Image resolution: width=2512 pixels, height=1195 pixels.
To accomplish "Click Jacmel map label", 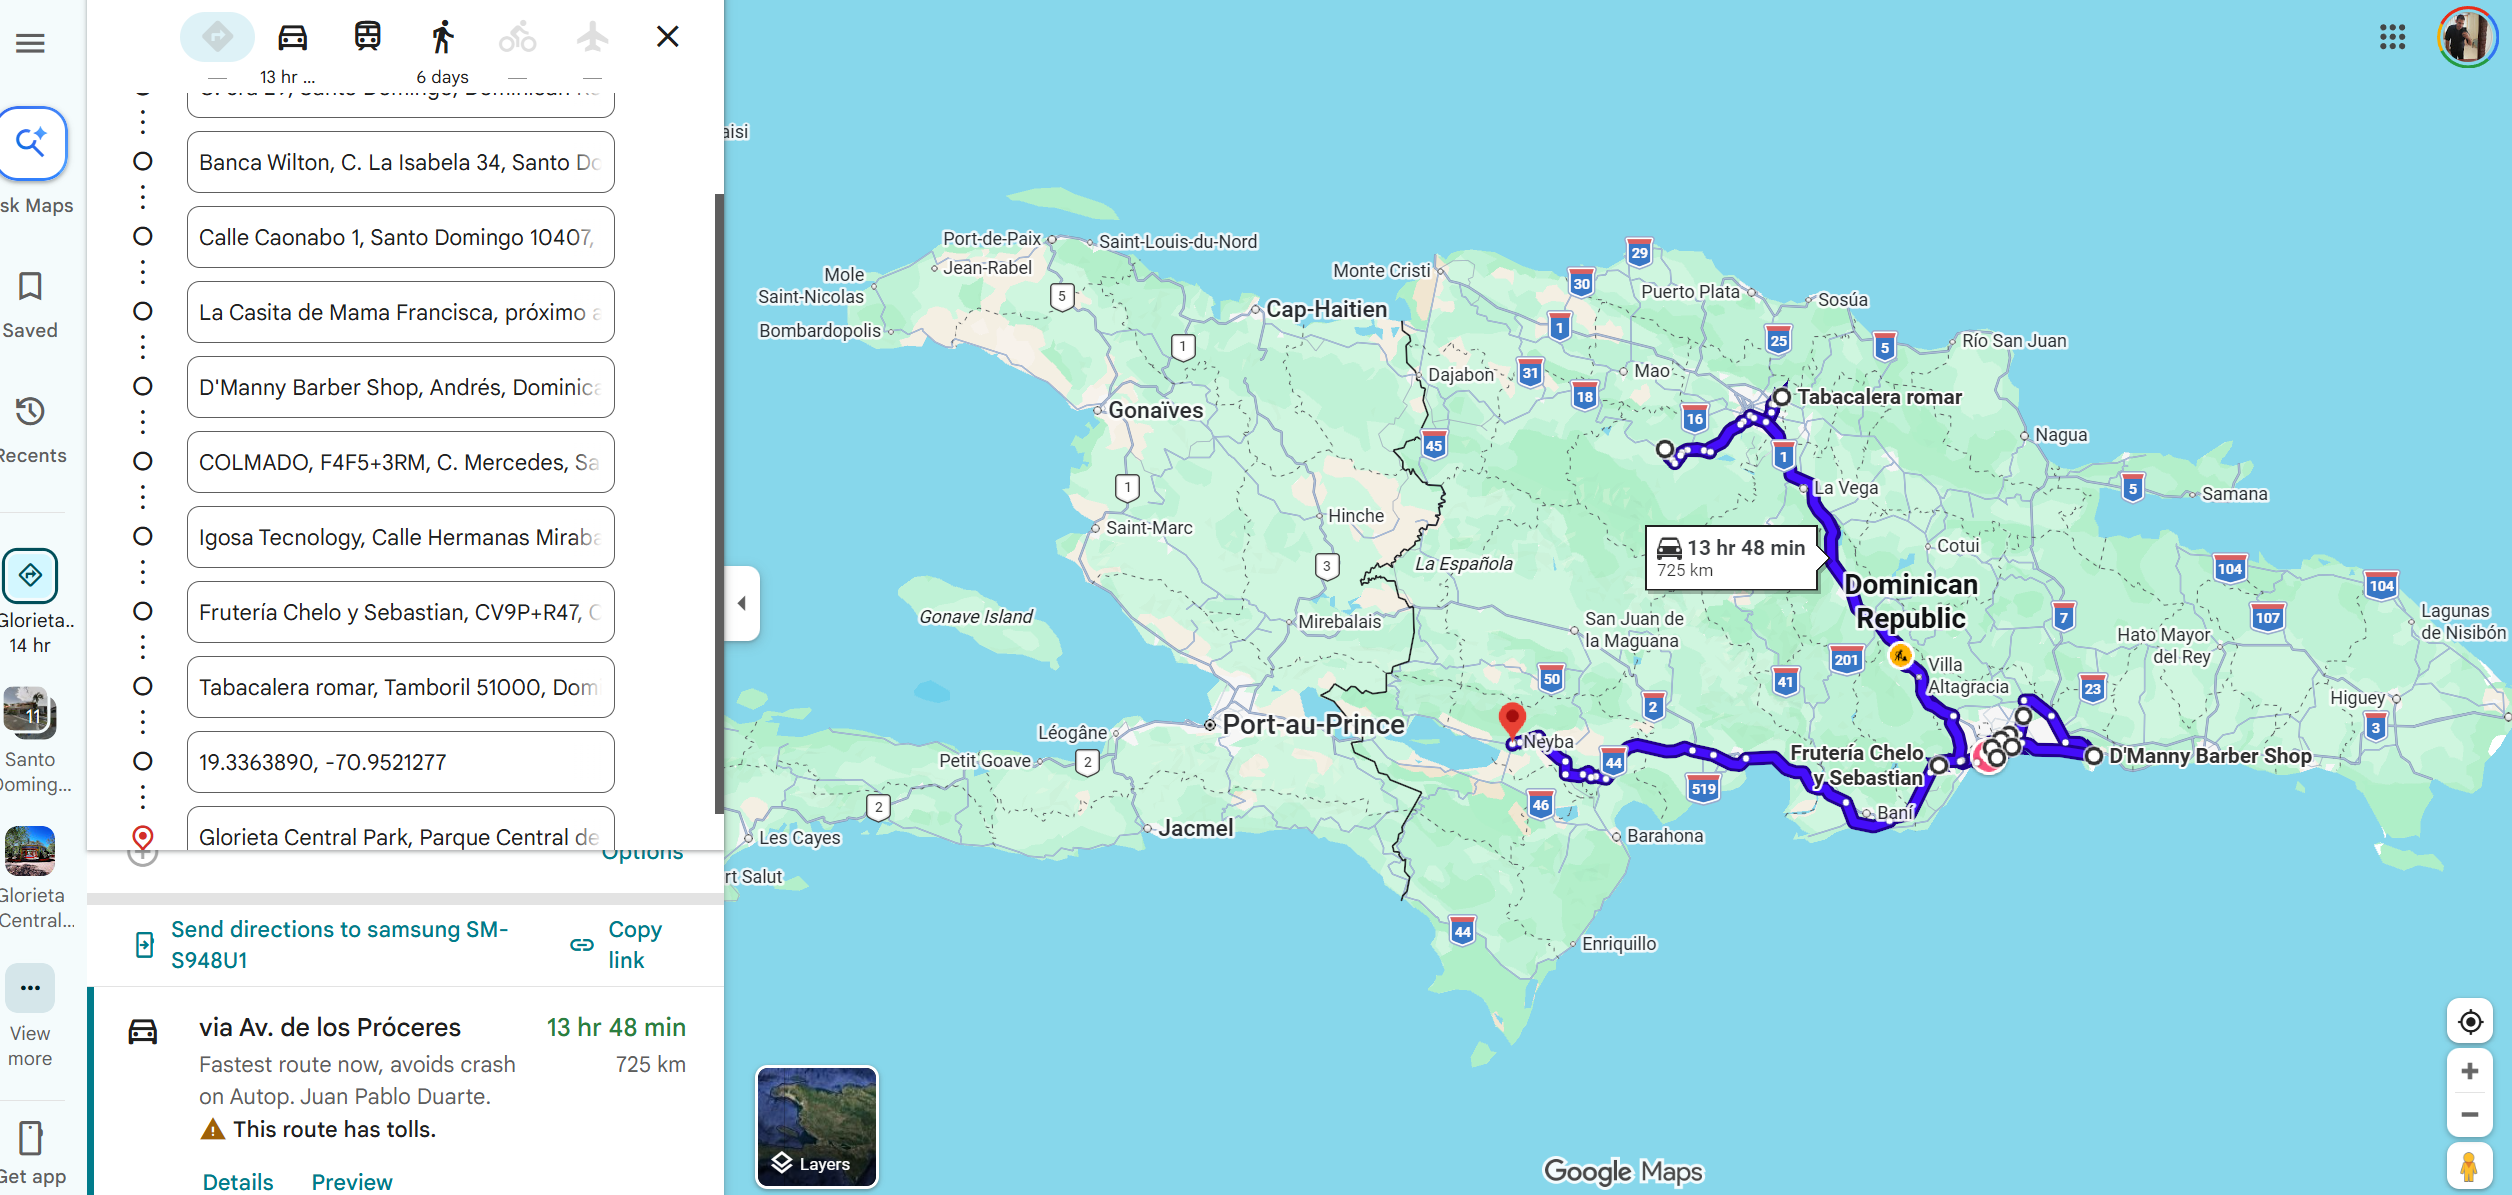I will point(1196,828).
